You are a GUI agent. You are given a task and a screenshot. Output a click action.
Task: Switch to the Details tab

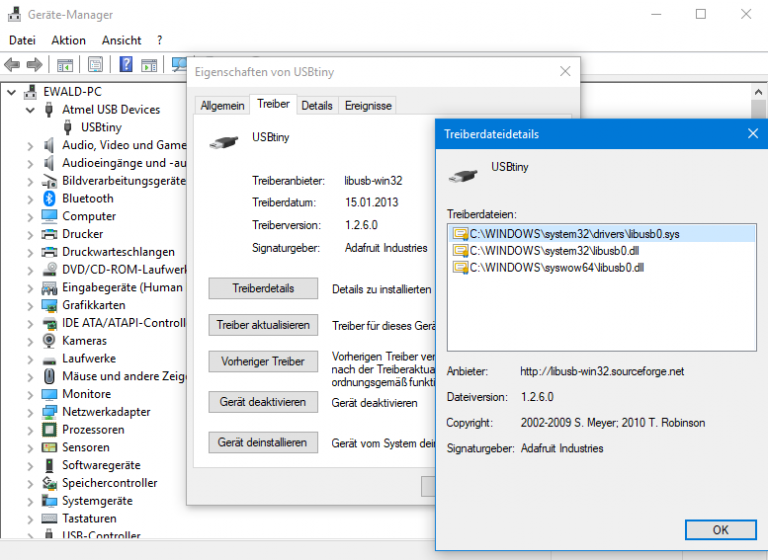(x=317, y=105)
